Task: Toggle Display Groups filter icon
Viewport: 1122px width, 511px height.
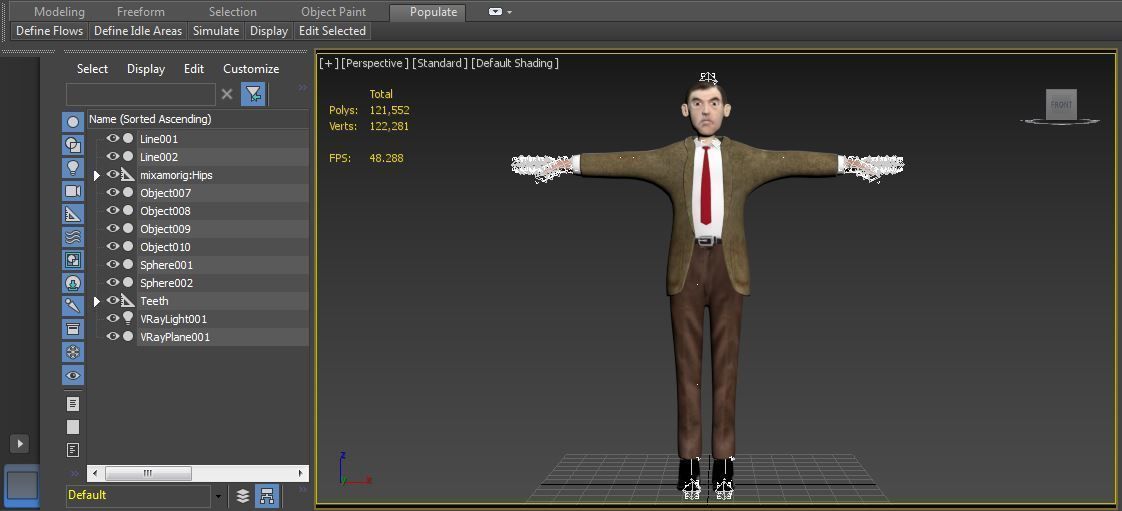Action: pos(72,260)
